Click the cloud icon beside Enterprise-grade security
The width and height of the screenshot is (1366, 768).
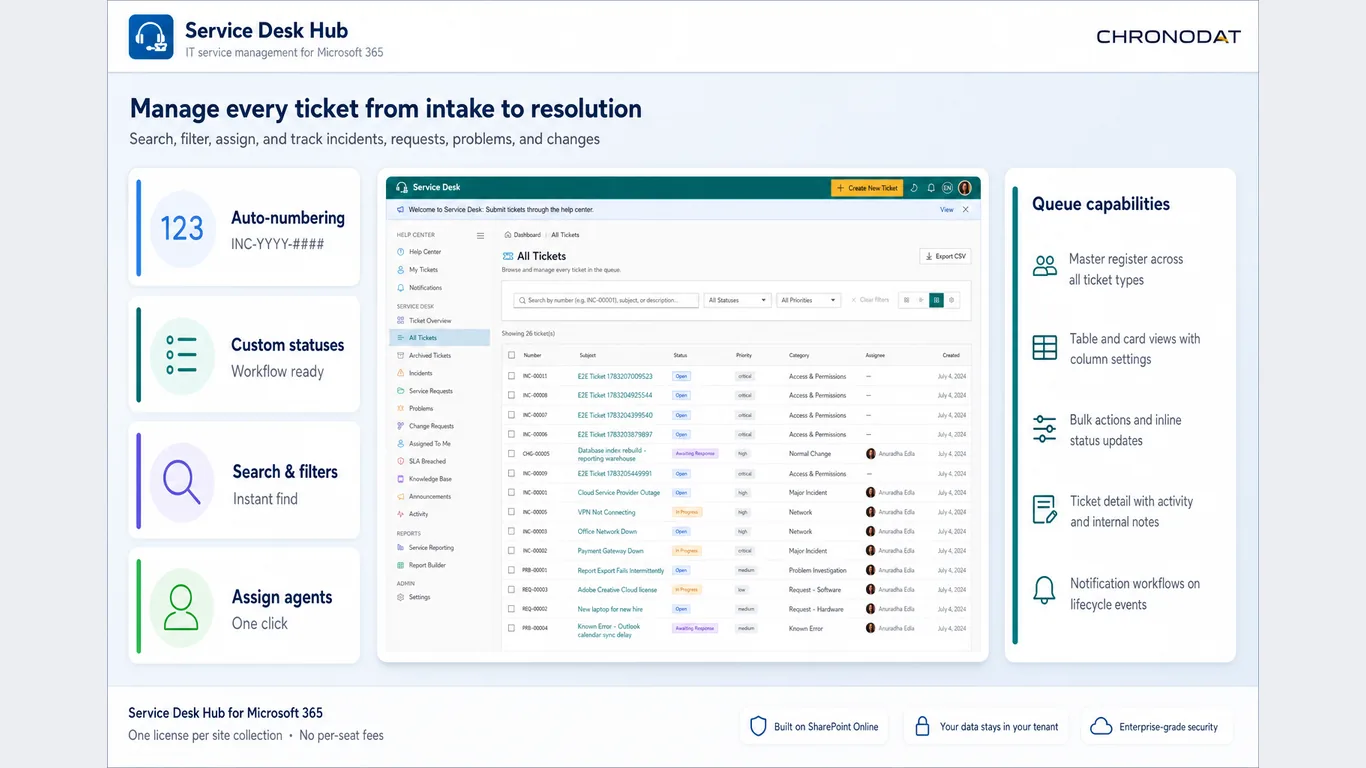coord(1101,727)
